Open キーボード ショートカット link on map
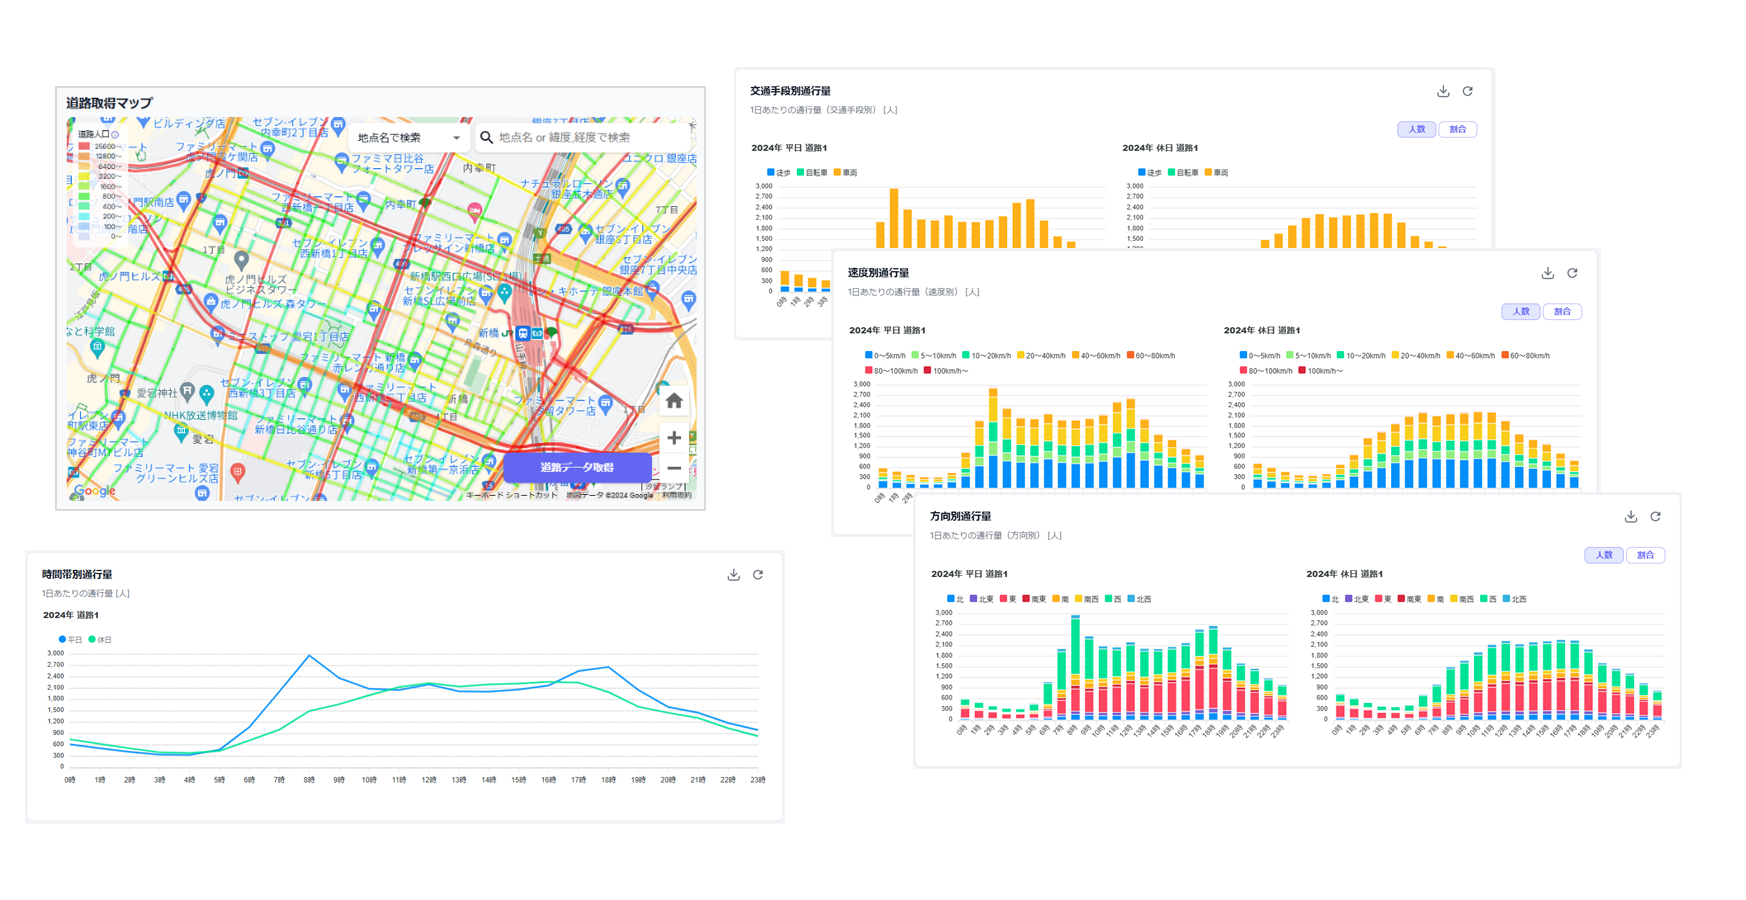 click(511, 495)
